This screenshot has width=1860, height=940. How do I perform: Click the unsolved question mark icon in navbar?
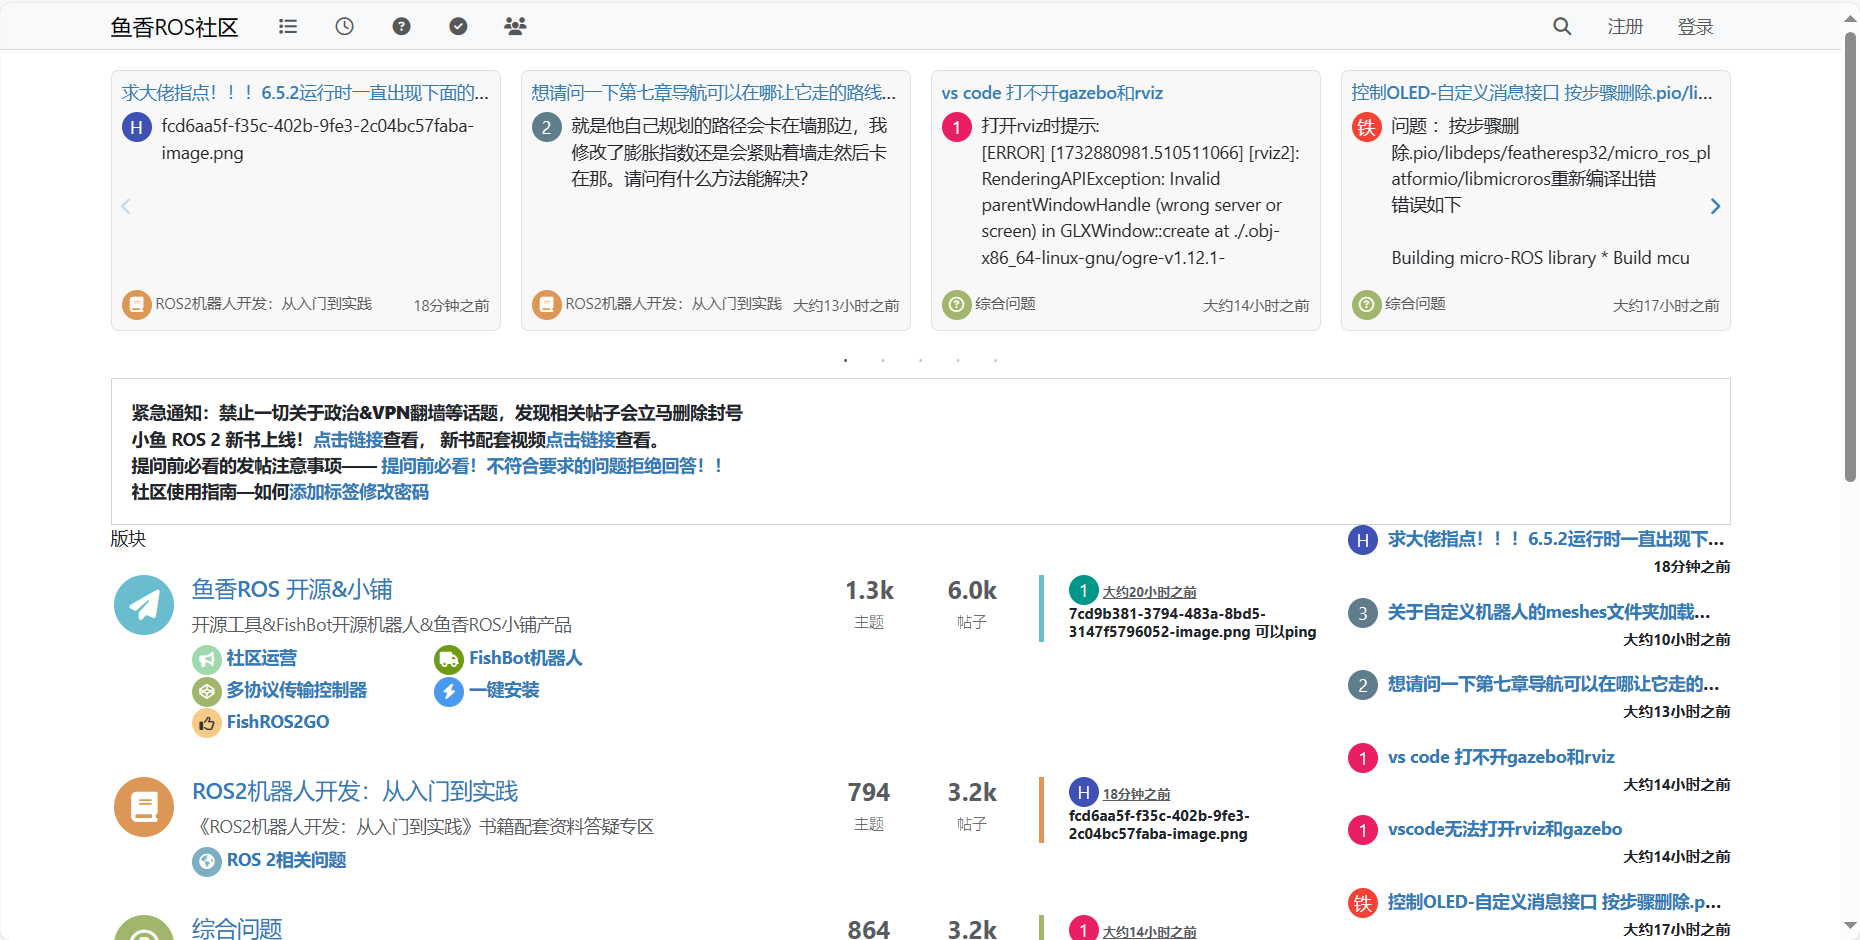coord(401,27)
